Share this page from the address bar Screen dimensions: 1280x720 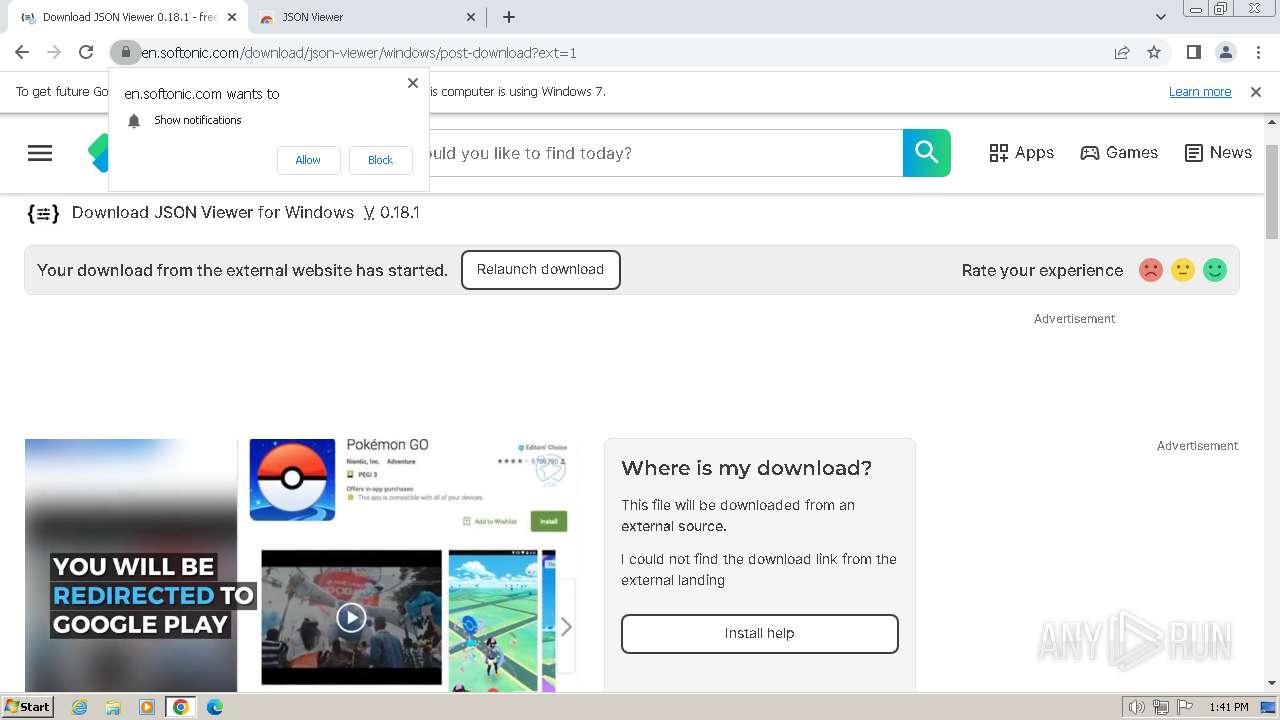[x=1122, y=52]
